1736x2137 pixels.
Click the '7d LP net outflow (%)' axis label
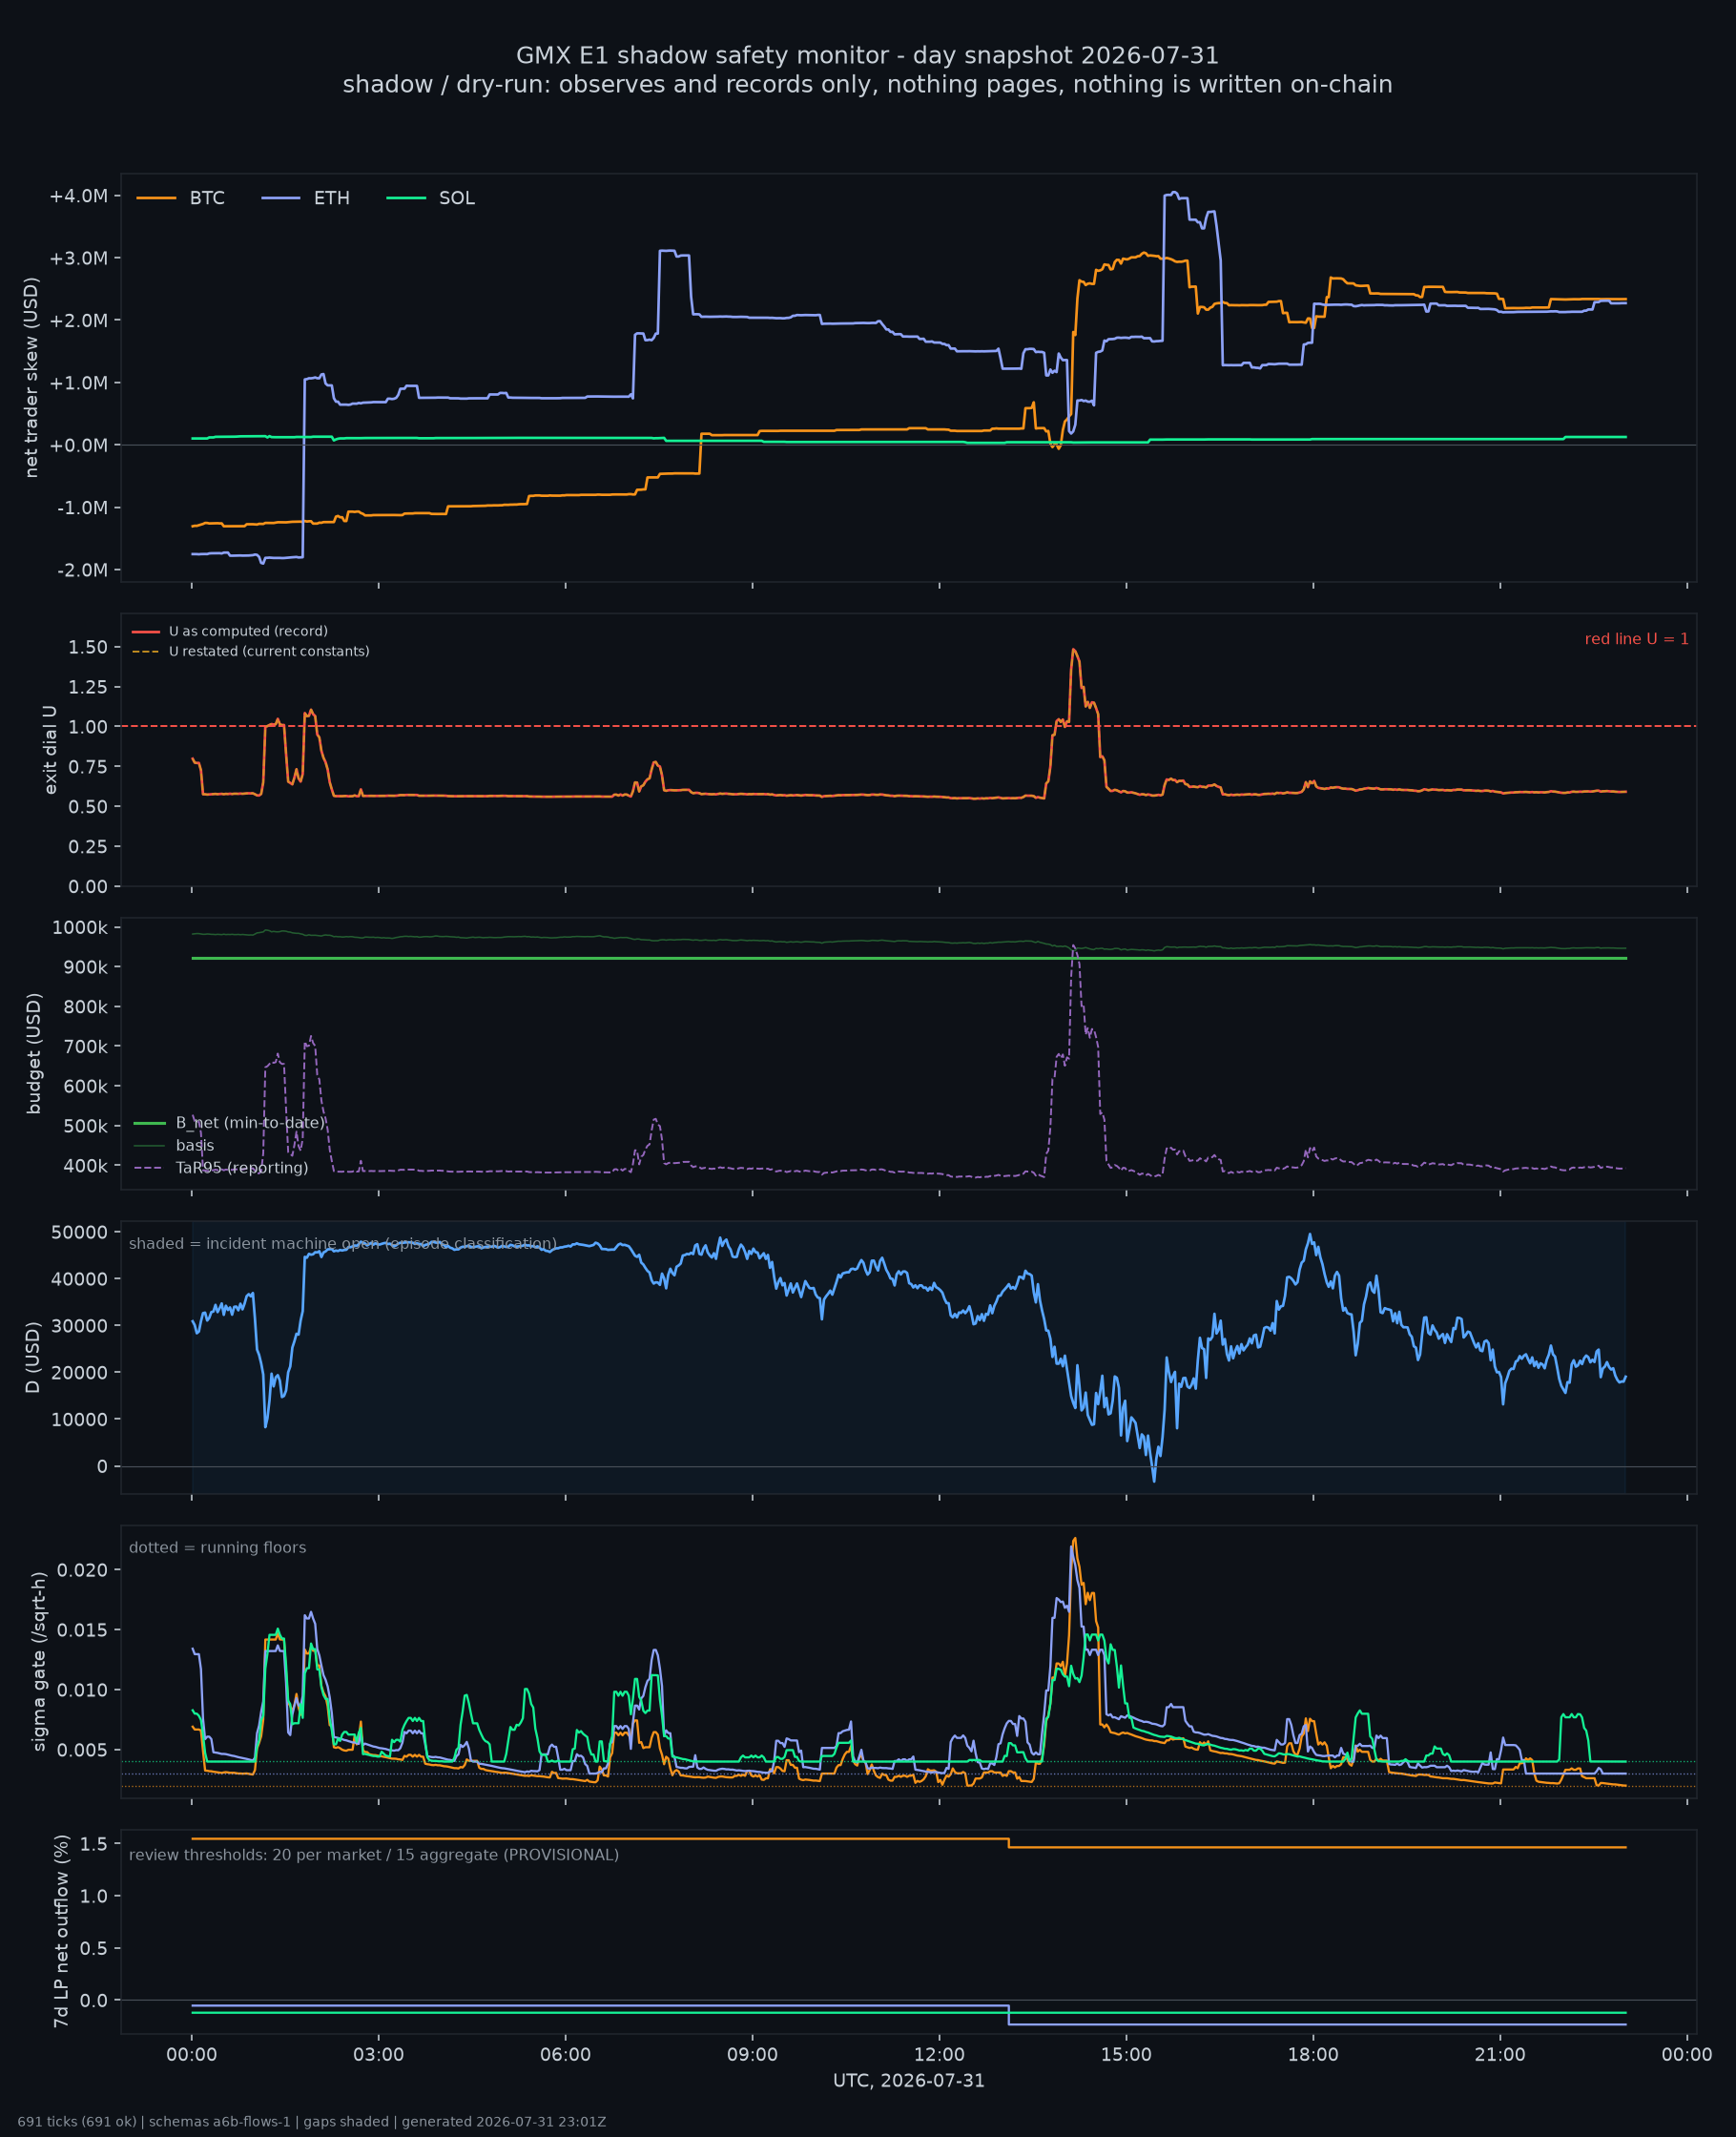pyautogui.click(x=62, y=1931)
